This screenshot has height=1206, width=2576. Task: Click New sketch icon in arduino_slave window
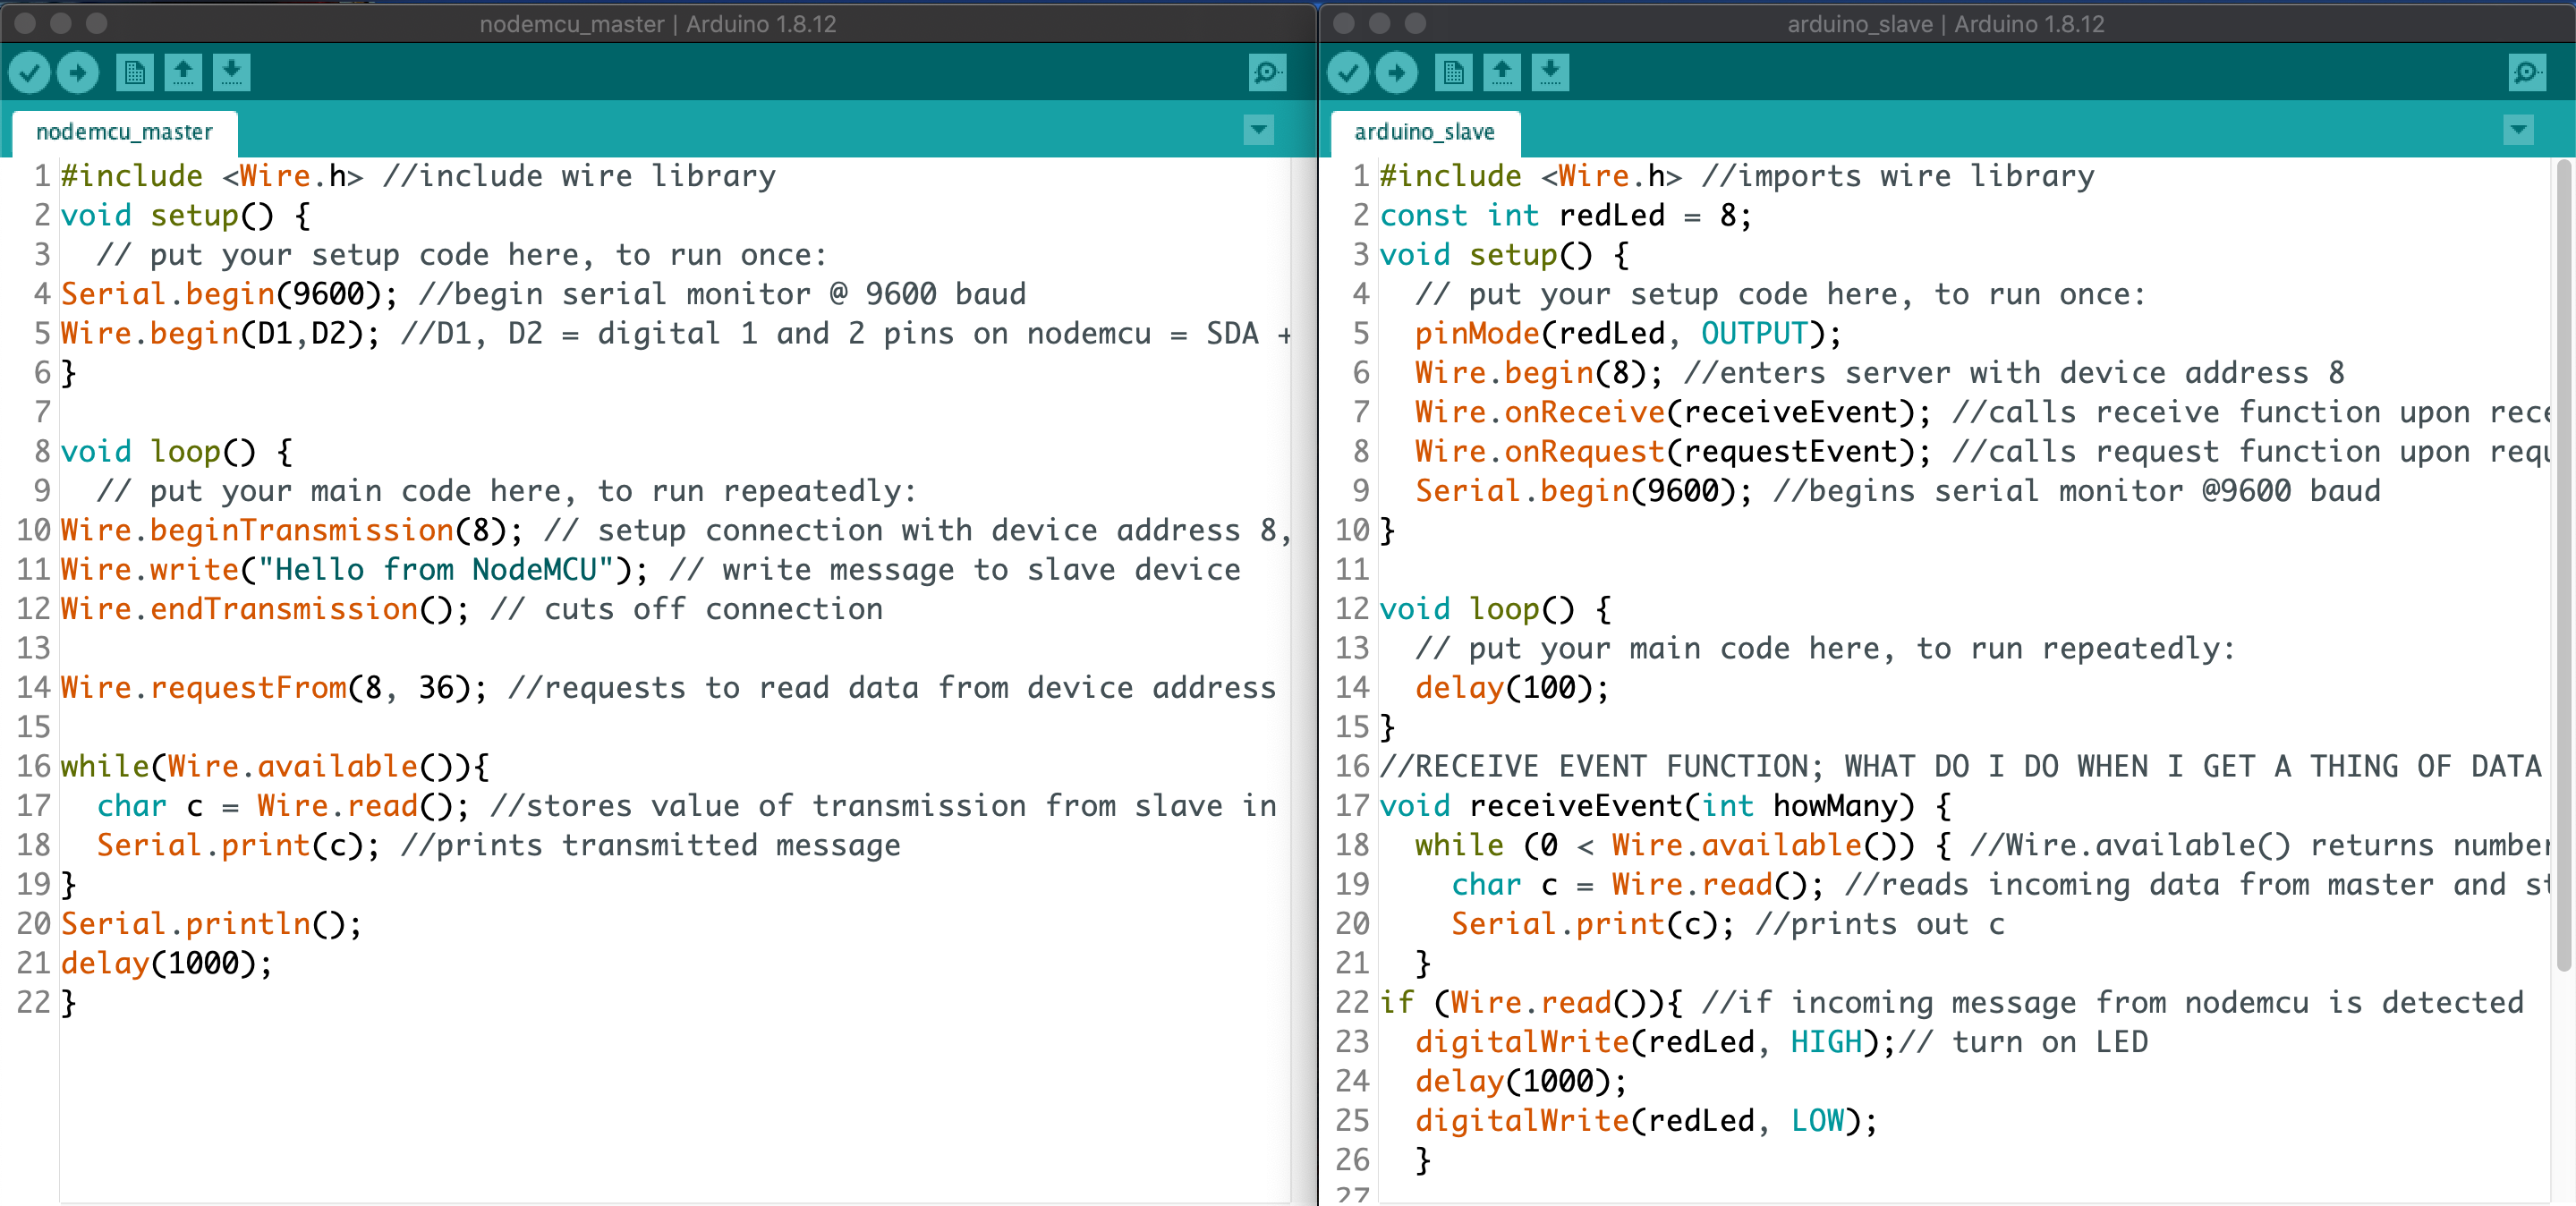[x=1453, y=72]
